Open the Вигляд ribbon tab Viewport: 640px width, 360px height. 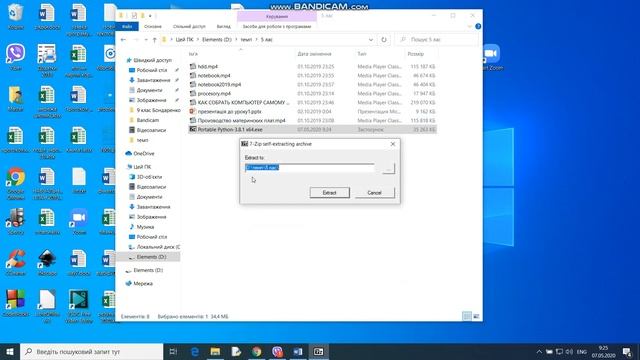coord(223,27)
